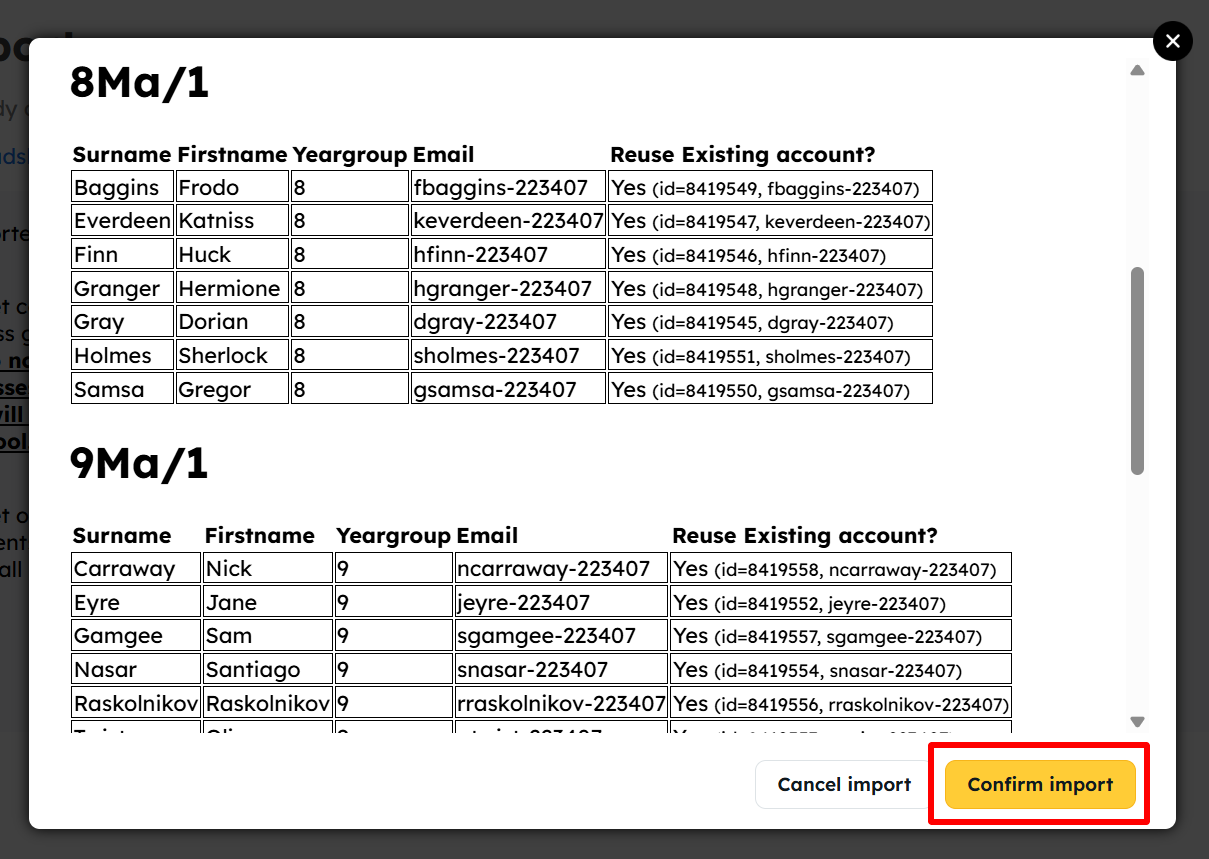1209x859 pixels.
Task: Click the reuse cell with id=8419548
Action: pyautogui.click(x=770, y=288)
